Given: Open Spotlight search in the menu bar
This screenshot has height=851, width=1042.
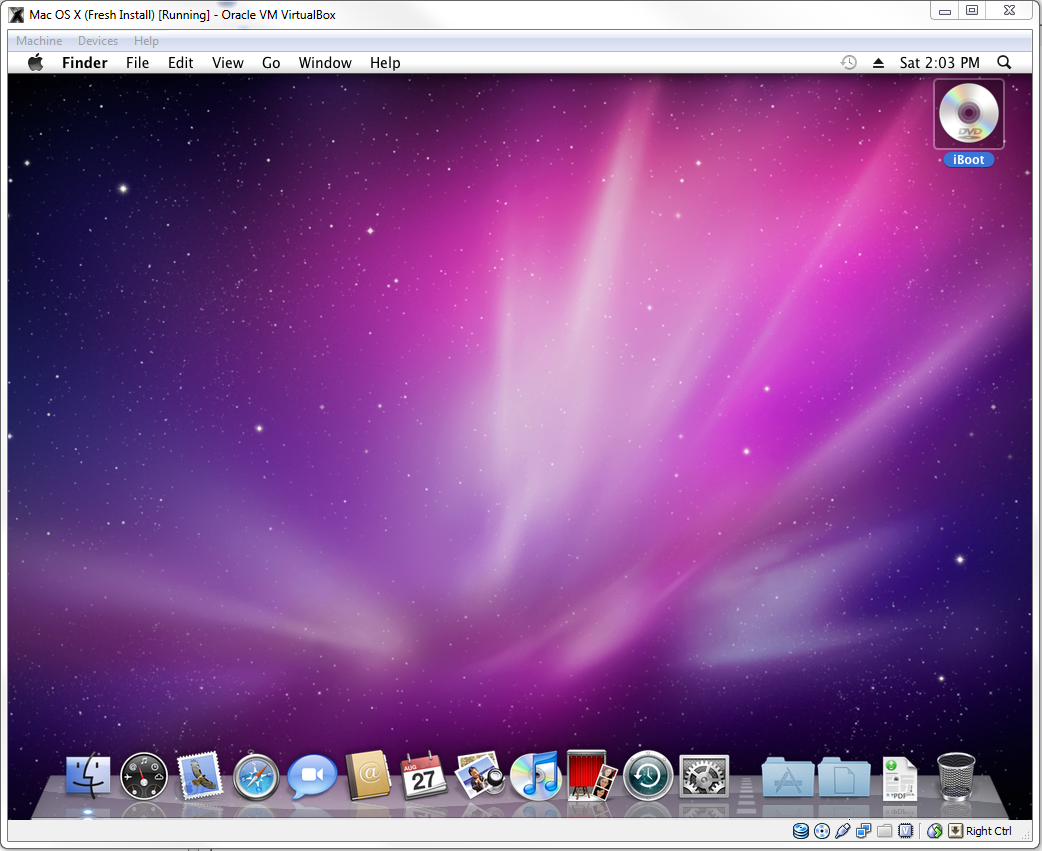Looking at the screenshot, I should click(1004, 62).
